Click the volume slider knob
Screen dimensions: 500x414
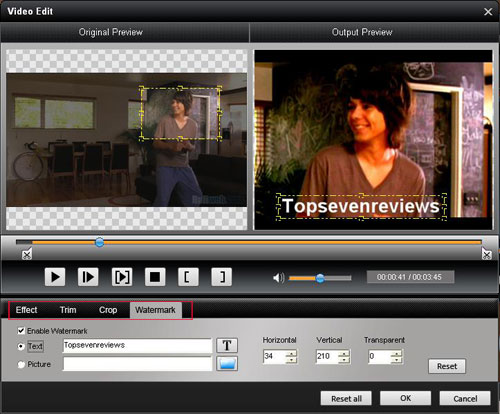point(320,278)
